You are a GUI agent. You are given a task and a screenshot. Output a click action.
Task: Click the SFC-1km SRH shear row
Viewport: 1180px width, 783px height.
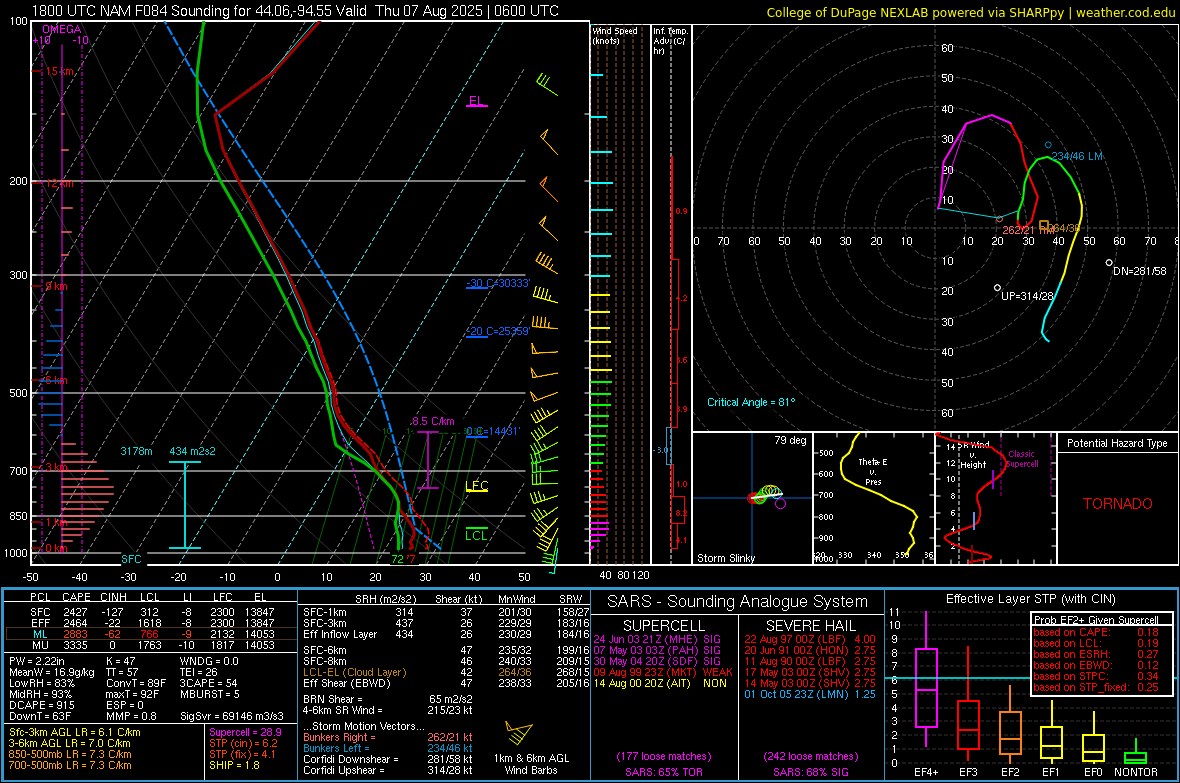pyautogui.click(x=446, y=612)
